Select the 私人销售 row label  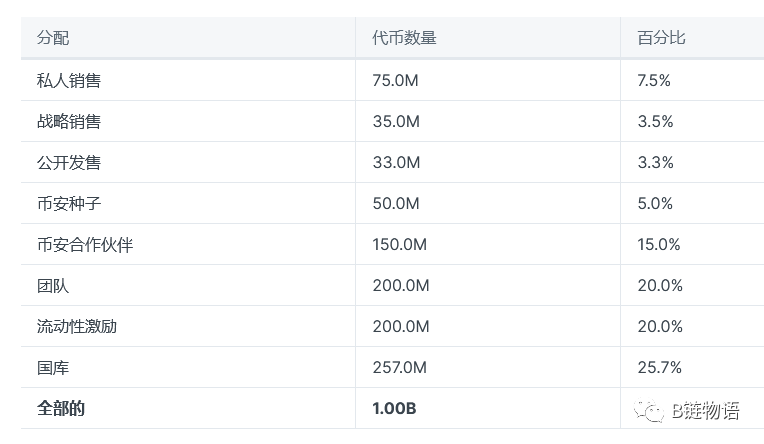(69, 80)
